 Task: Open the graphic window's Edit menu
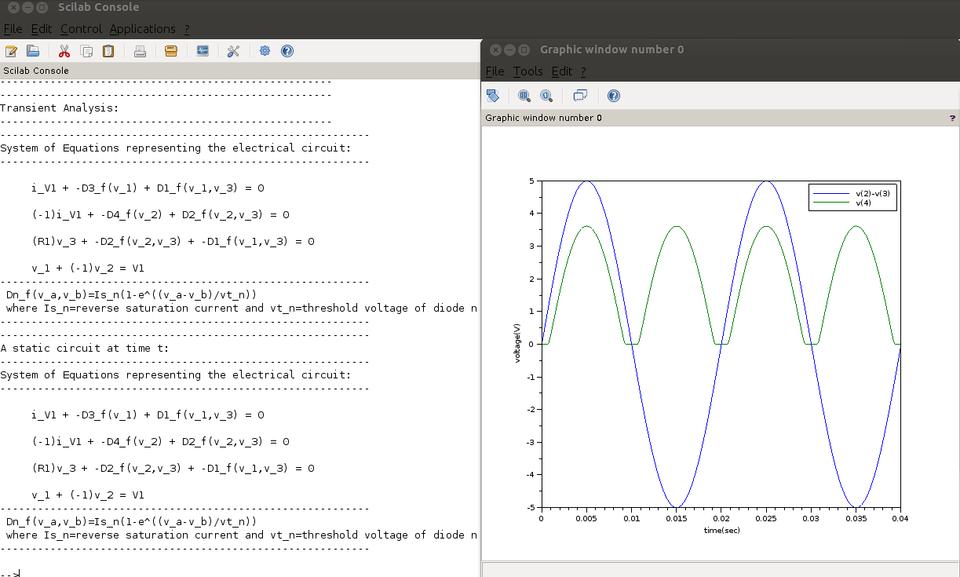561,72
